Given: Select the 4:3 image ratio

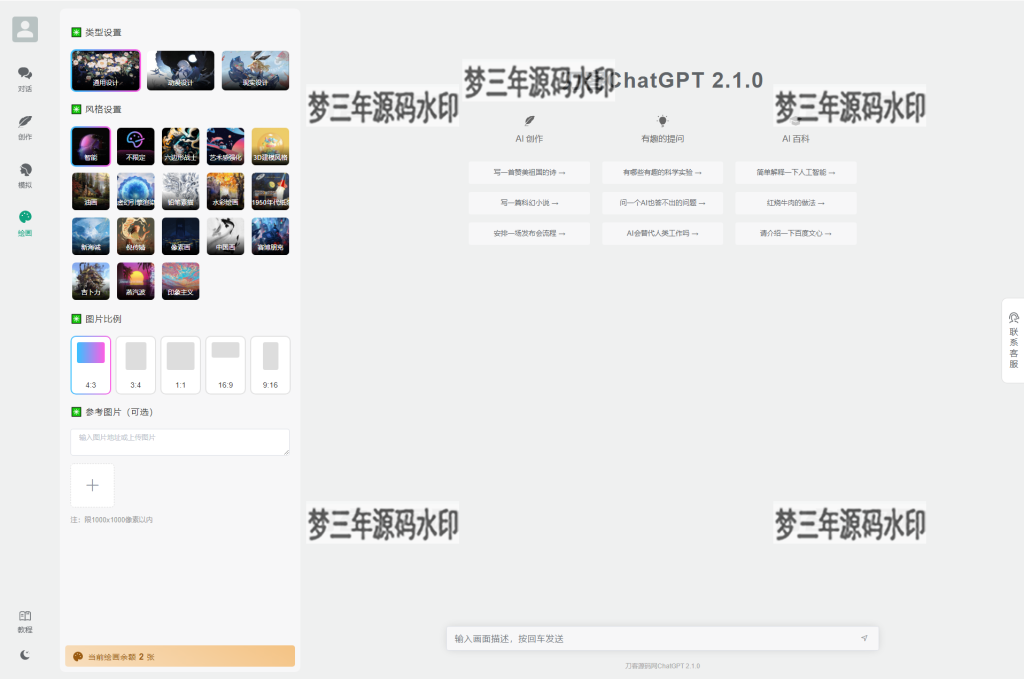Looking at the screenshot, I should point(91,365).
